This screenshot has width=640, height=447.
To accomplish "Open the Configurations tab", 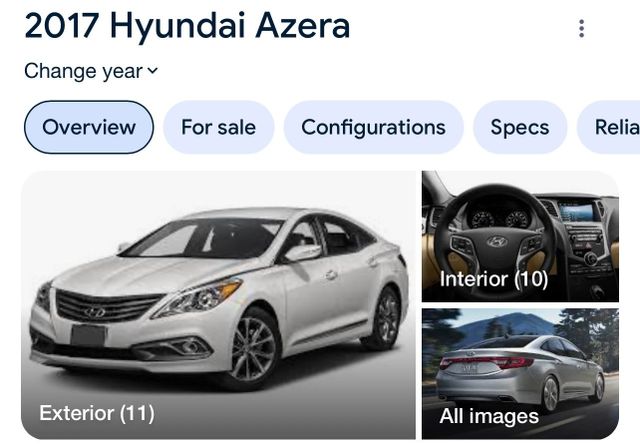I will (x=373, y=127).
